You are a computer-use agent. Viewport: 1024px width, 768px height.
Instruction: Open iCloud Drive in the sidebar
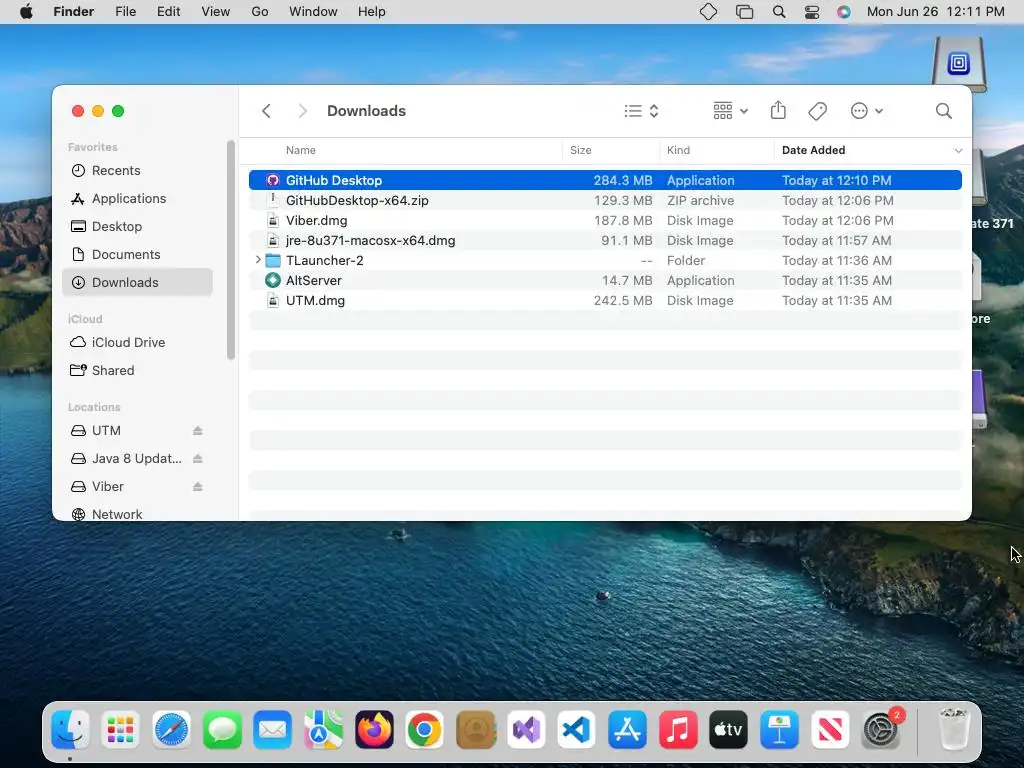tap(137, 342)
